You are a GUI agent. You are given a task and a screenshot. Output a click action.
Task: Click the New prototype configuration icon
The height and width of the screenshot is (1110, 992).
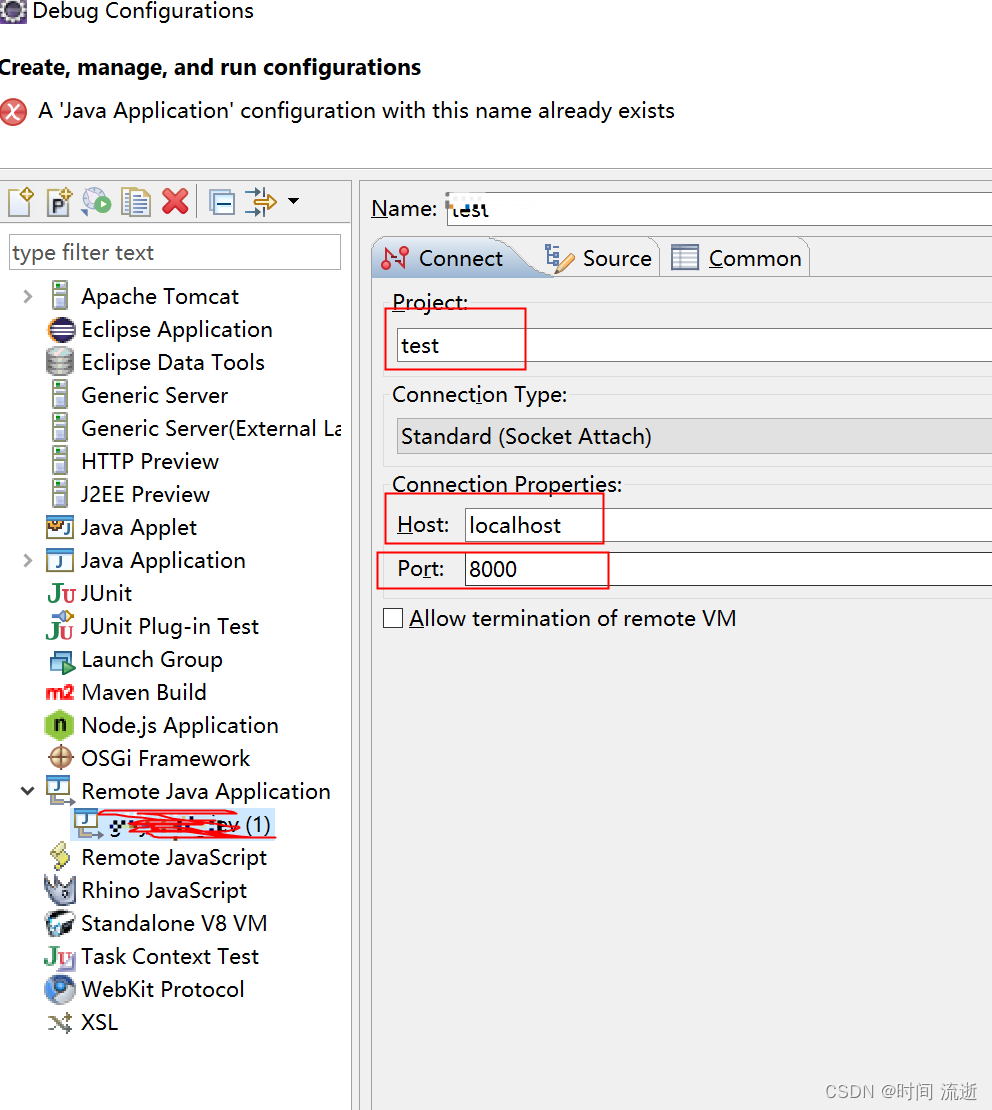[x=59, y=202]
